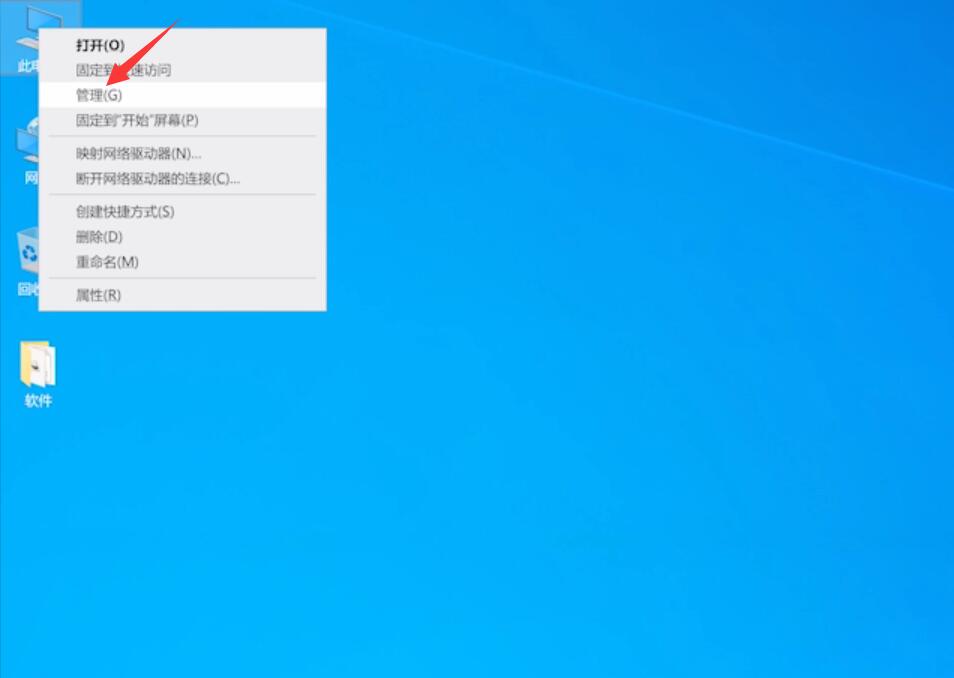Select 固定到"开始"屏幕(P) option
The width and height of the screenshot is (954, 678).
coord(183,120)
